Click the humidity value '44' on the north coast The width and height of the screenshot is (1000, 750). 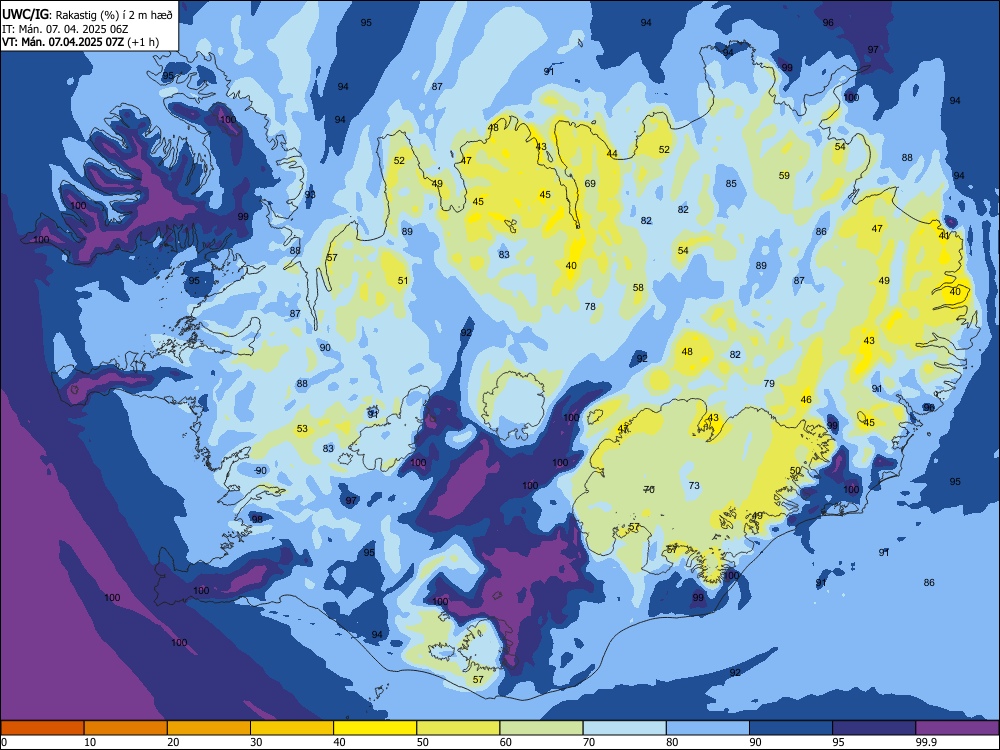(x=612, y=154)
